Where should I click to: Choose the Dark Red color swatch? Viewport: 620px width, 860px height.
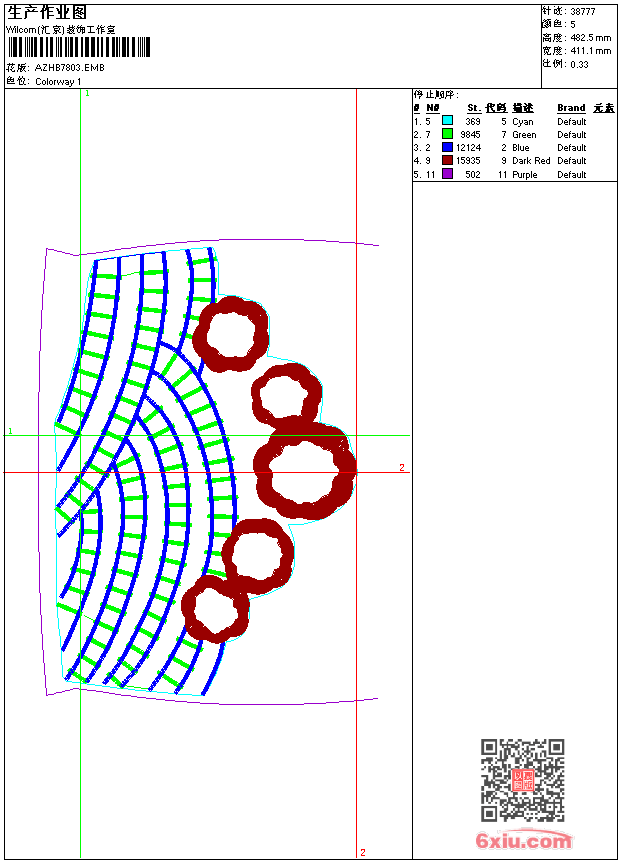tap(447, 160)
